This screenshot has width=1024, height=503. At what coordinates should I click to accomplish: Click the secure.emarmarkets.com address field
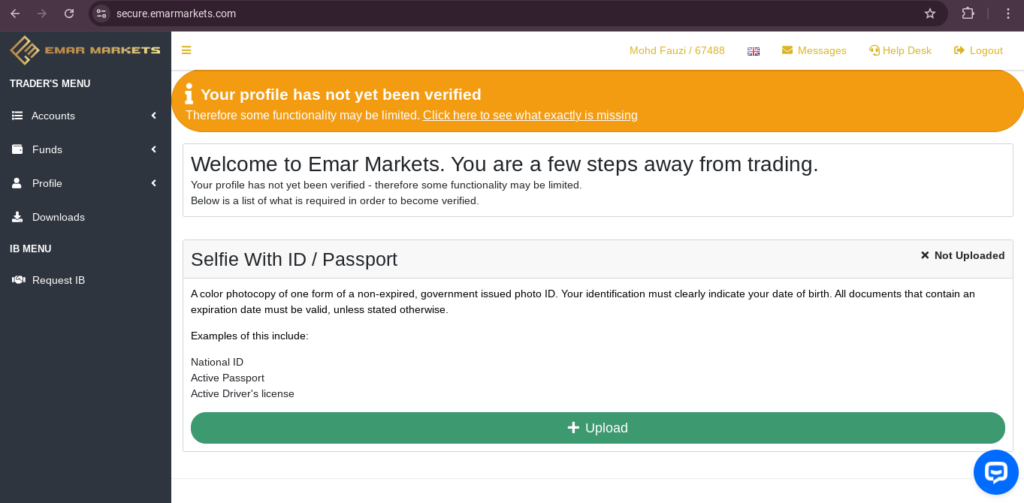pyautogui.click(x=509, y=13)
